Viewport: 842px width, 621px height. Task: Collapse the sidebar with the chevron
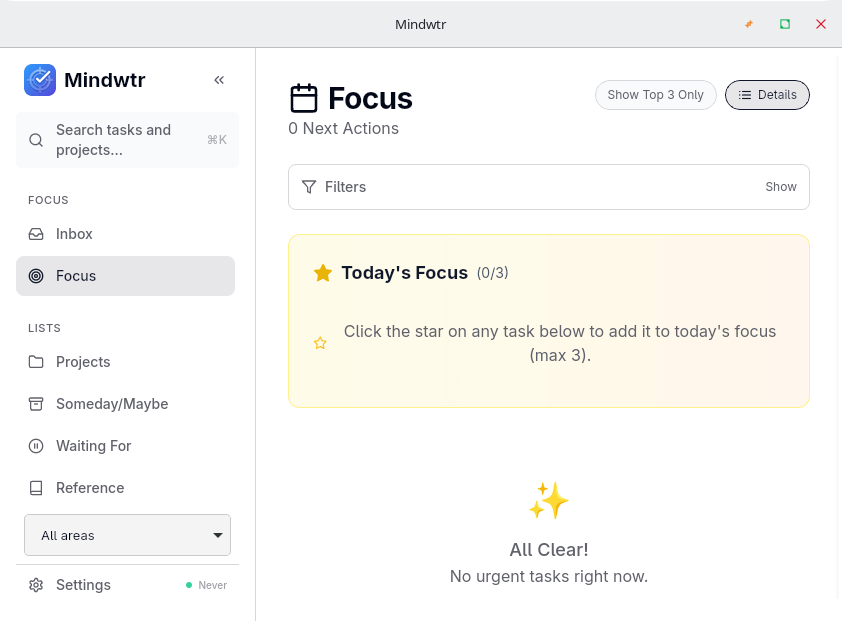coord(219,79)
